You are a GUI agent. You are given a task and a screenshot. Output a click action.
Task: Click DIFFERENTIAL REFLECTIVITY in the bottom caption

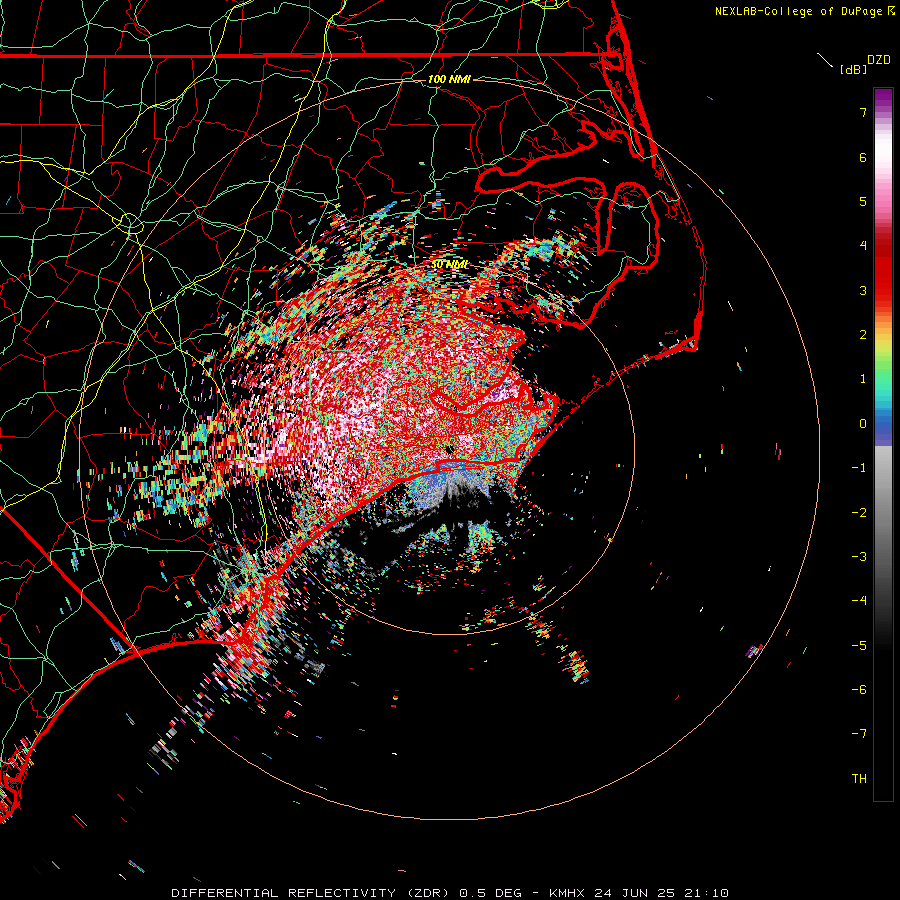pyautogui.click(x=284, y=893)
